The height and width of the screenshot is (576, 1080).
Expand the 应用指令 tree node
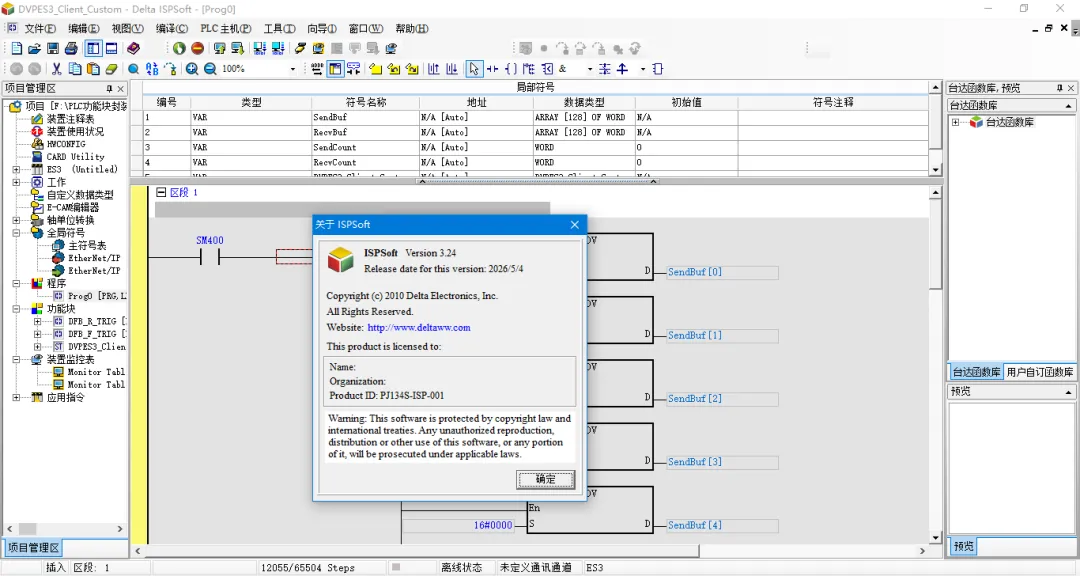(x=16, y=398)
